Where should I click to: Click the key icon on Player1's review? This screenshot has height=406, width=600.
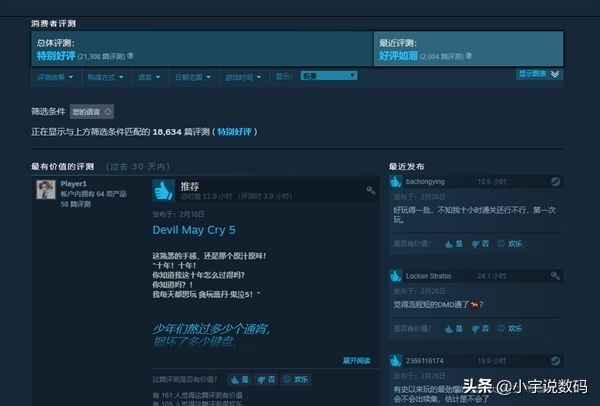pos(370,190)
